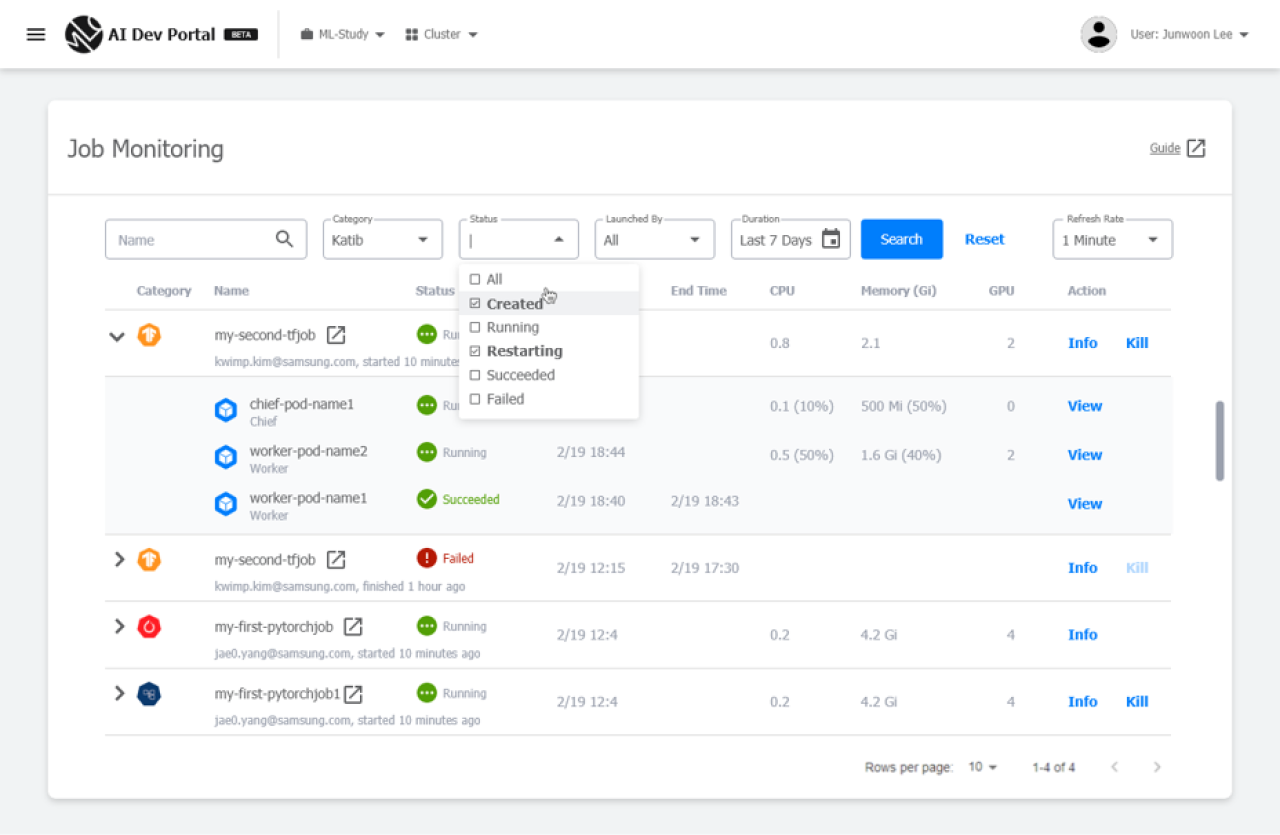Open the Cluster menu
The image size is (1280, 835).
[441, 34]
